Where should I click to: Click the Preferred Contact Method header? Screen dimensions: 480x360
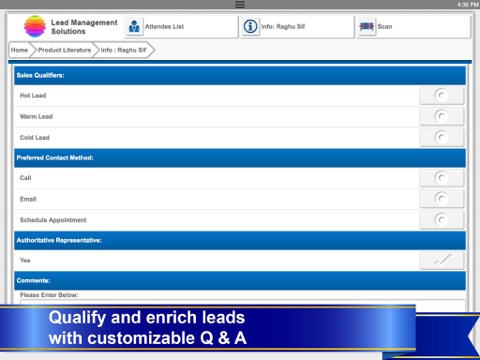[x=240, y=158]
